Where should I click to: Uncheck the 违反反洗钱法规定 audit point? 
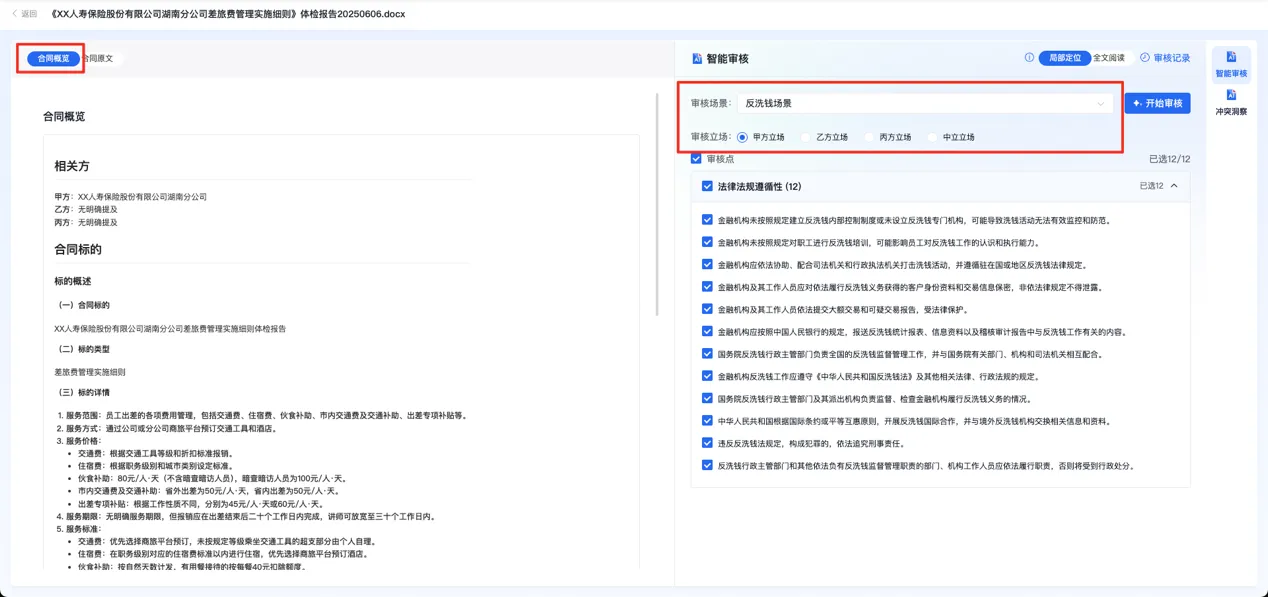pos(707,443)
